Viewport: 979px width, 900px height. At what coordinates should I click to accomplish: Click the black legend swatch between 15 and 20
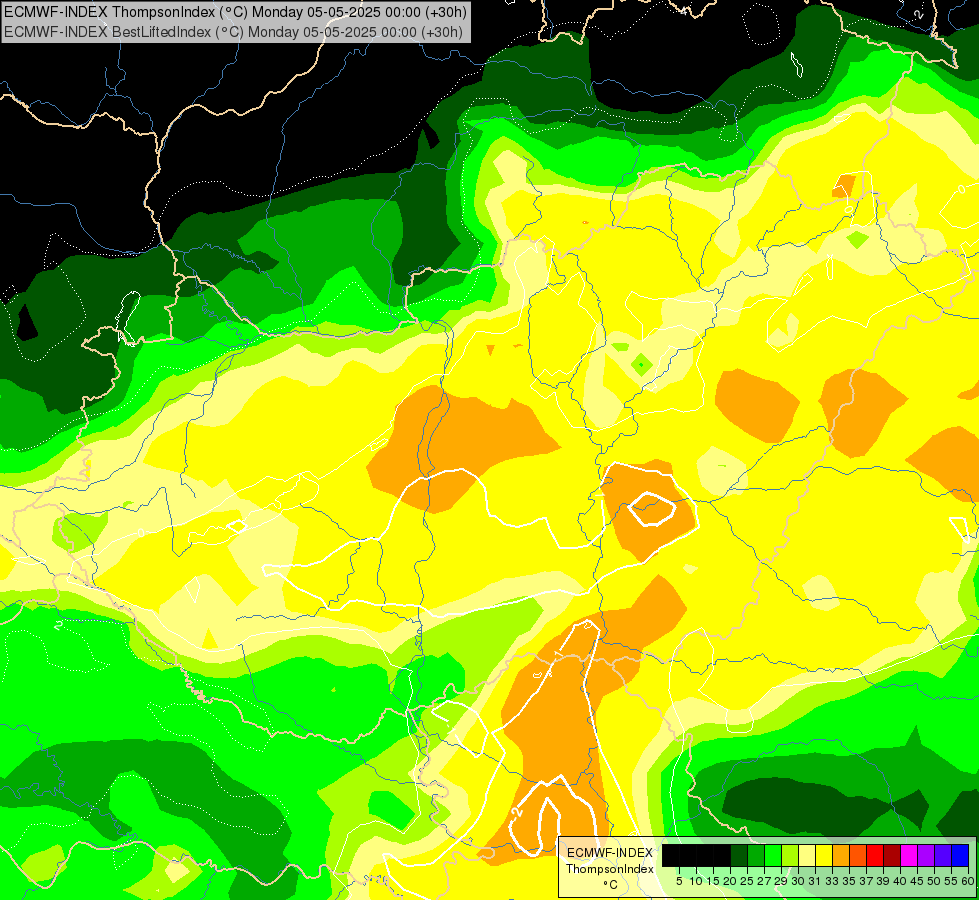pyautogui.click(x=722, y=855)
